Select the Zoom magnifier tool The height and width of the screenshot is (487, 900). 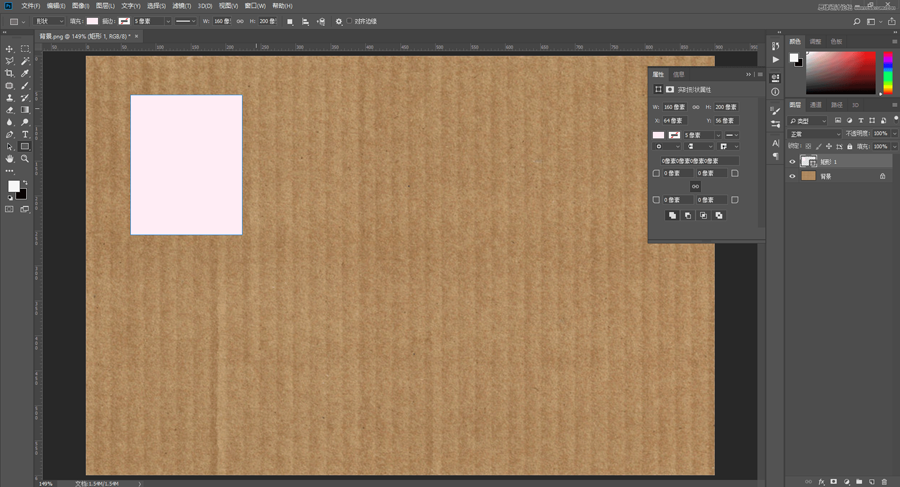tap(25, 159)
